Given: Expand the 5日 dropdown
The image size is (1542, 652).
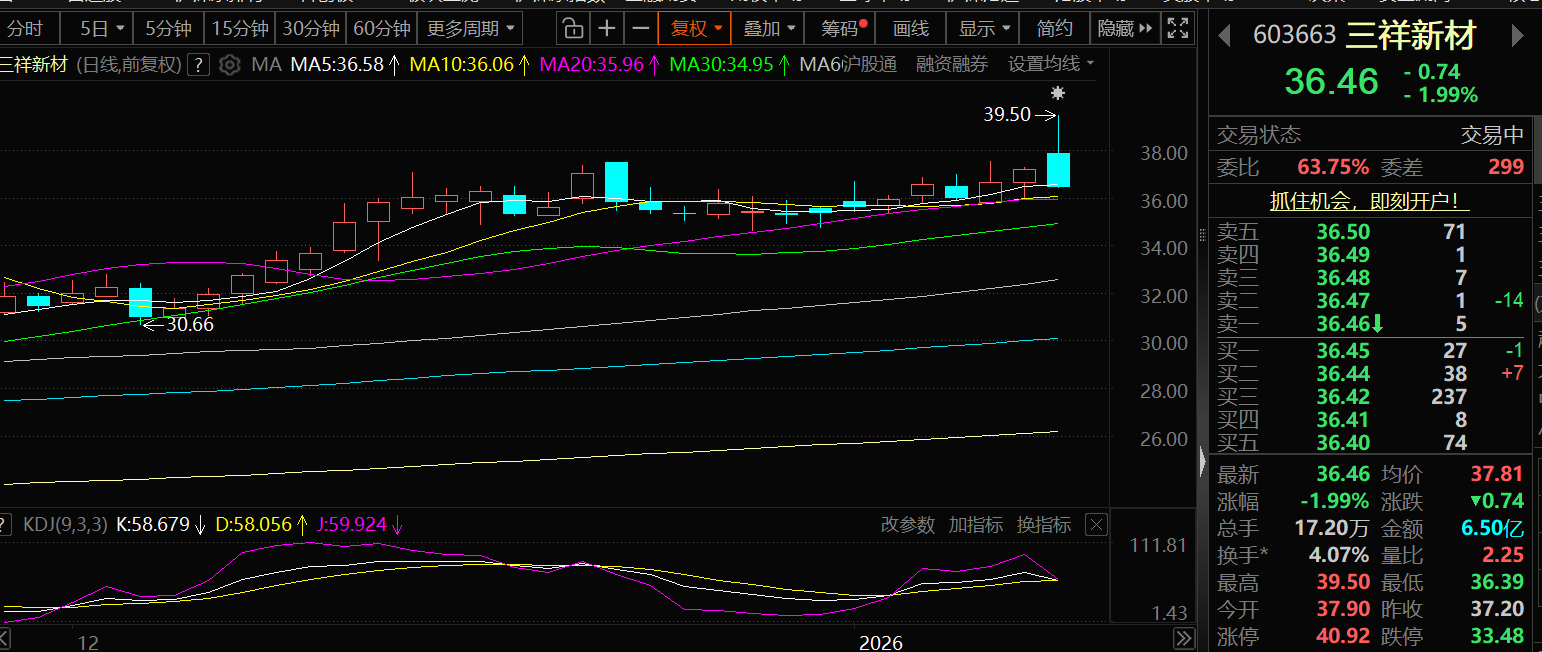Looking at the screenshot, I should coord(102,28).
